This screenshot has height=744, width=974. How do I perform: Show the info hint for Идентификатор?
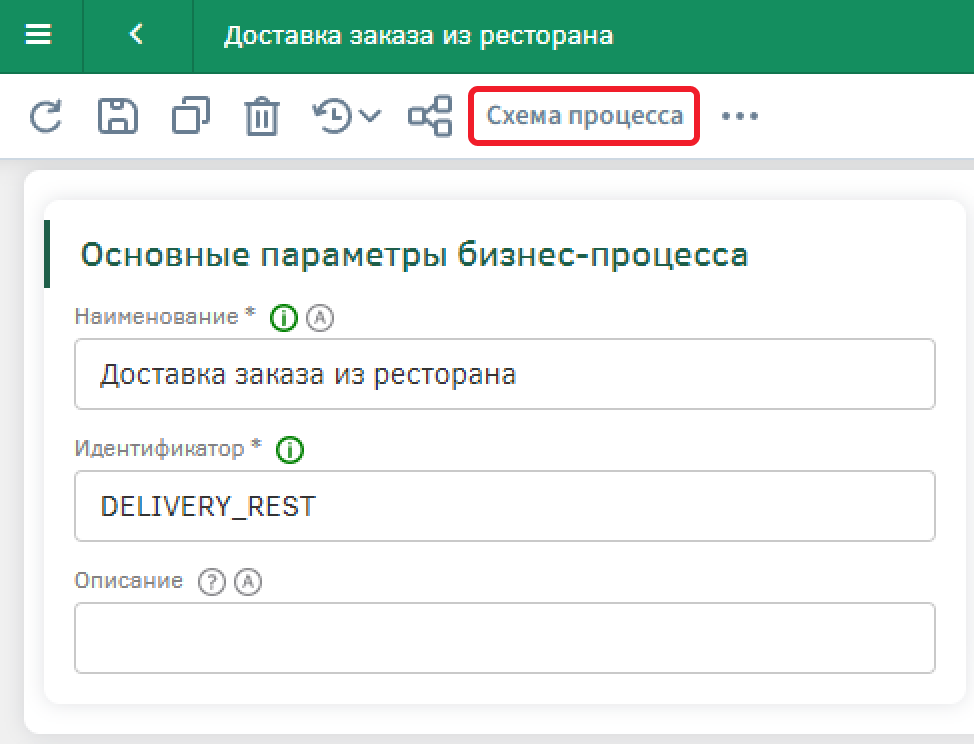click(290, 450)
